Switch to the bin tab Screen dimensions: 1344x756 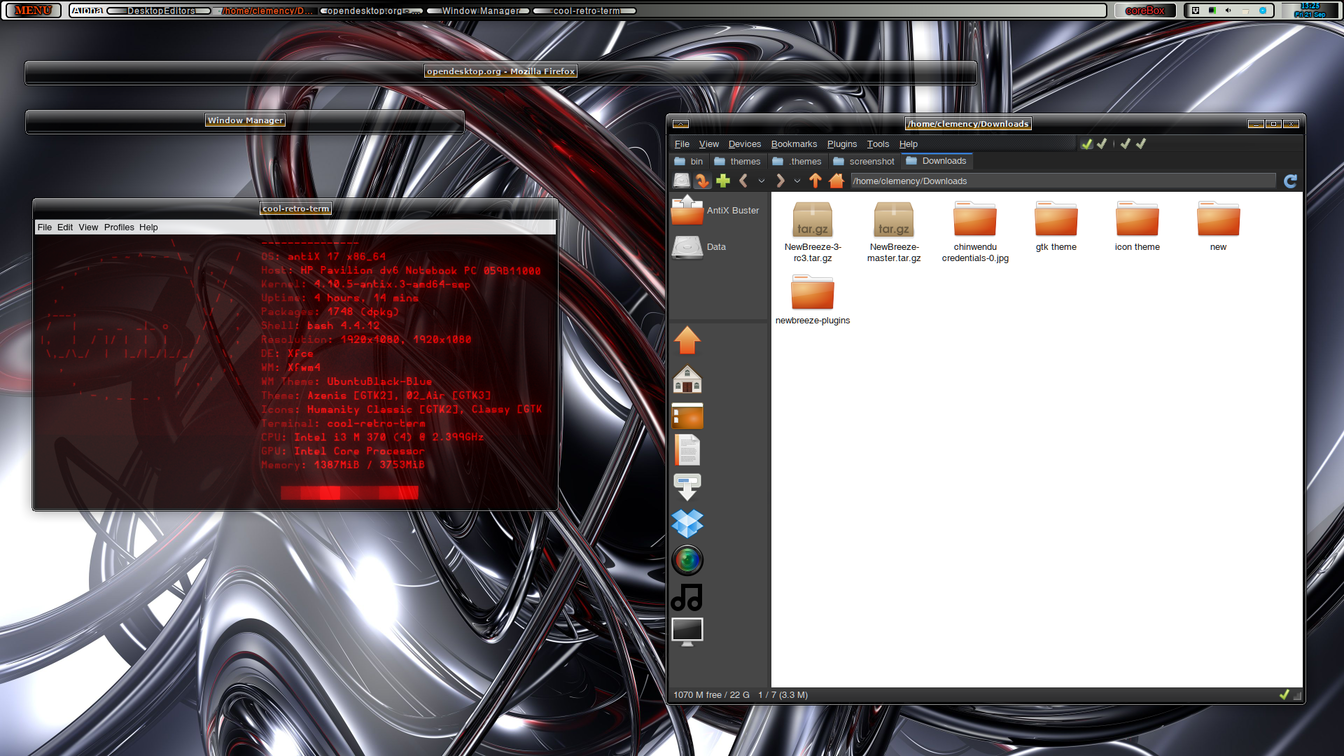[x=689, y=161]
